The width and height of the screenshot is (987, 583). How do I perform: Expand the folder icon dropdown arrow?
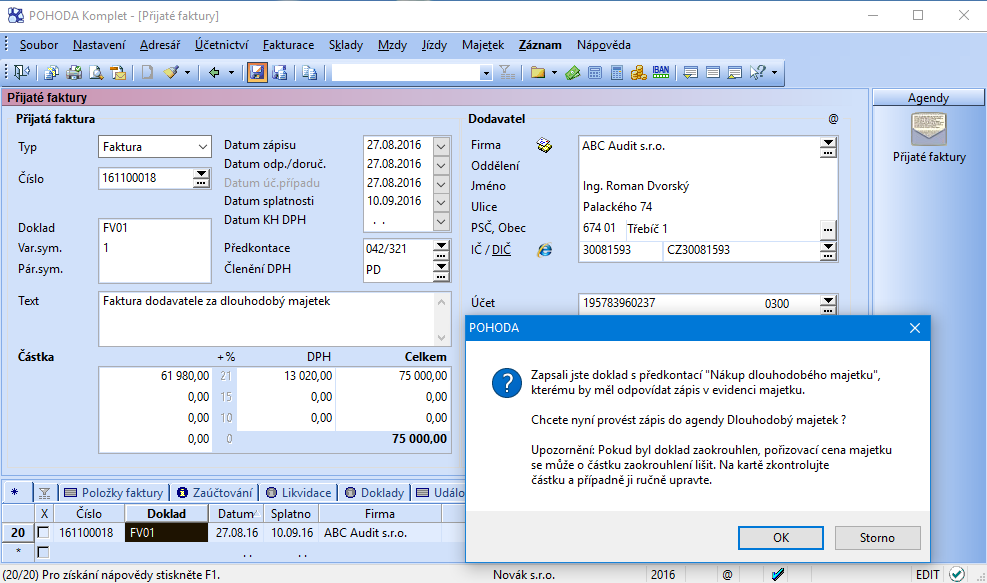(554, 72)
